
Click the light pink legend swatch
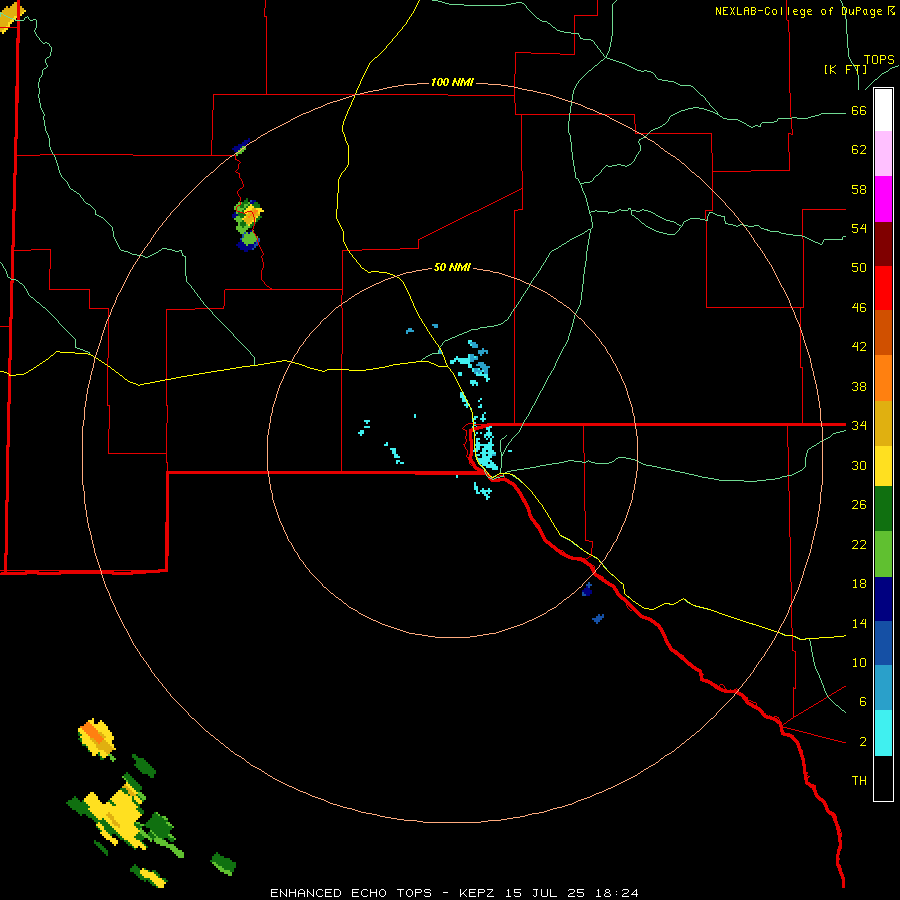[x=883, y=154]
